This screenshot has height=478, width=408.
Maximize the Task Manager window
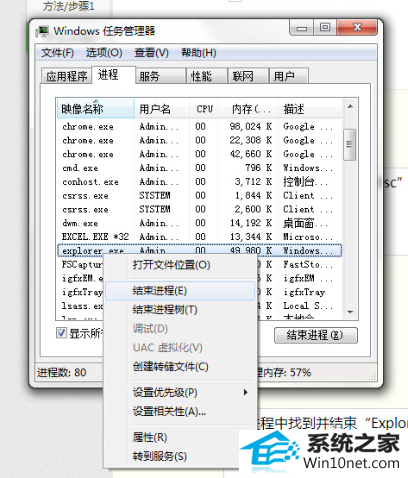click(325, 27)
